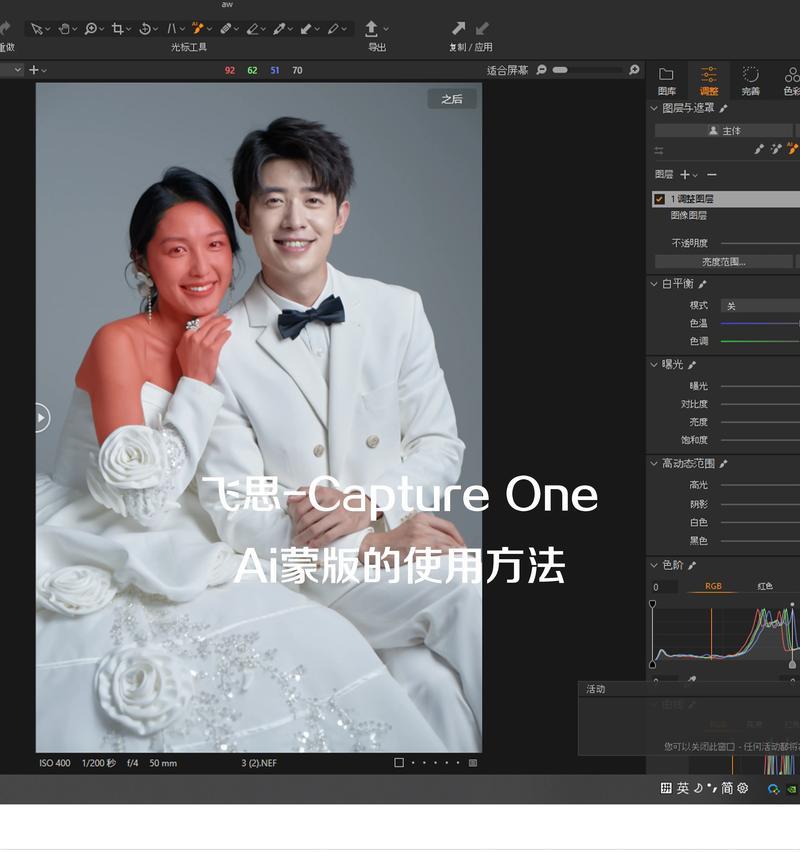Open the Export dropdown arrow
Image resolution: width=800 pixels, height=852 pixels.
point(386,29)
